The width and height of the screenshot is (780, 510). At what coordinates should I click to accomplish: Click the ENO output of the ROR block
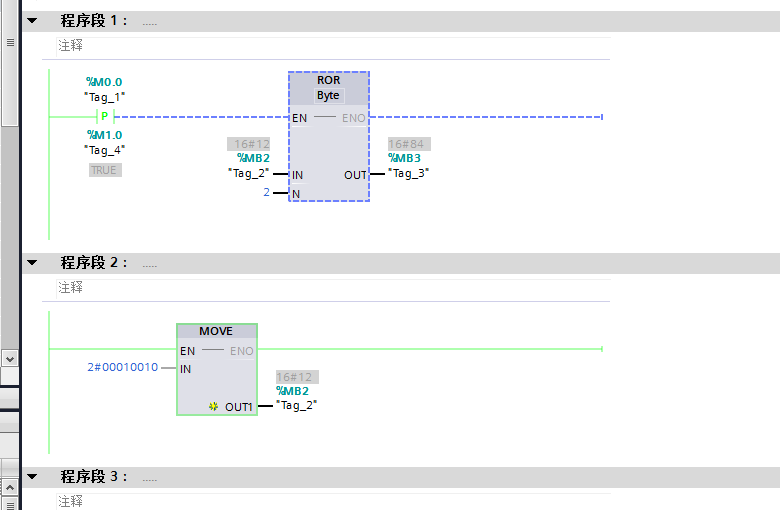tap(354, 118)
